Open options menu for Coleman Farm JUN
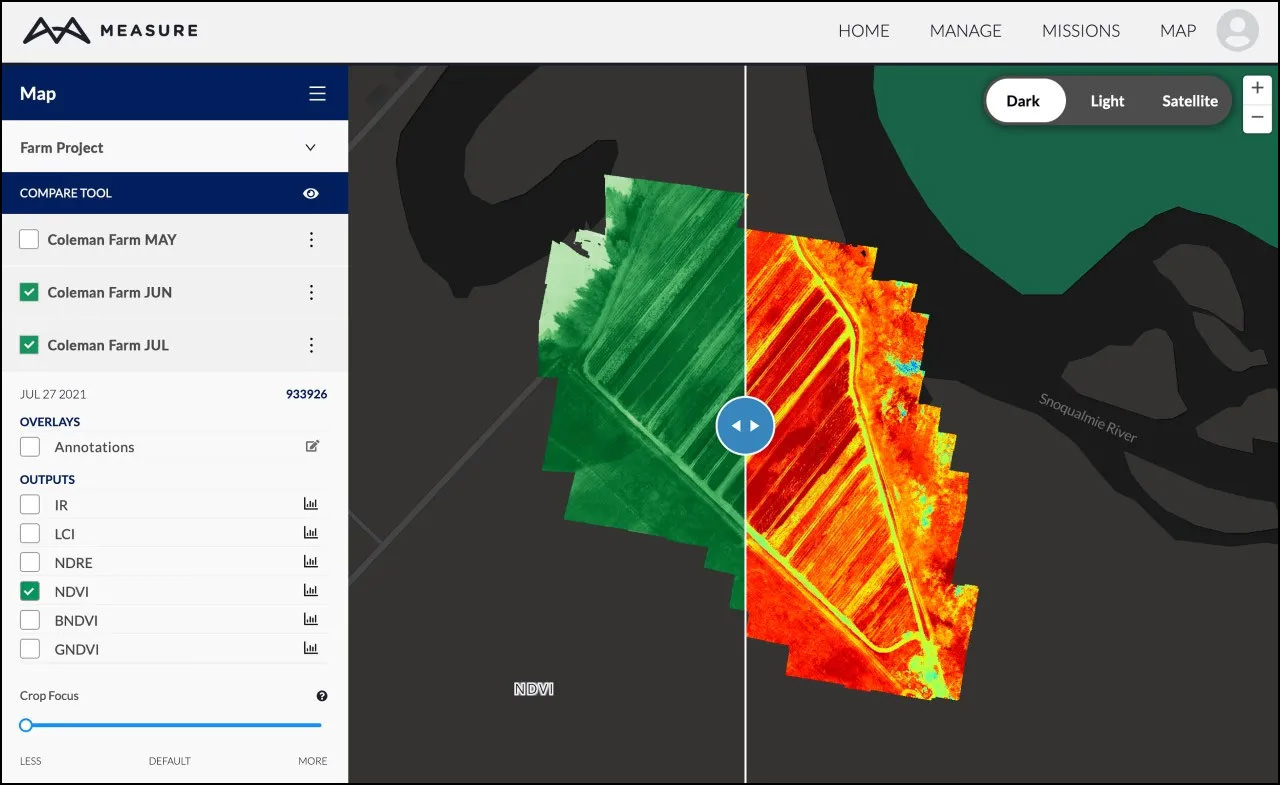The height and width of the screenshot is (785, 1280). tap(311, 293)
